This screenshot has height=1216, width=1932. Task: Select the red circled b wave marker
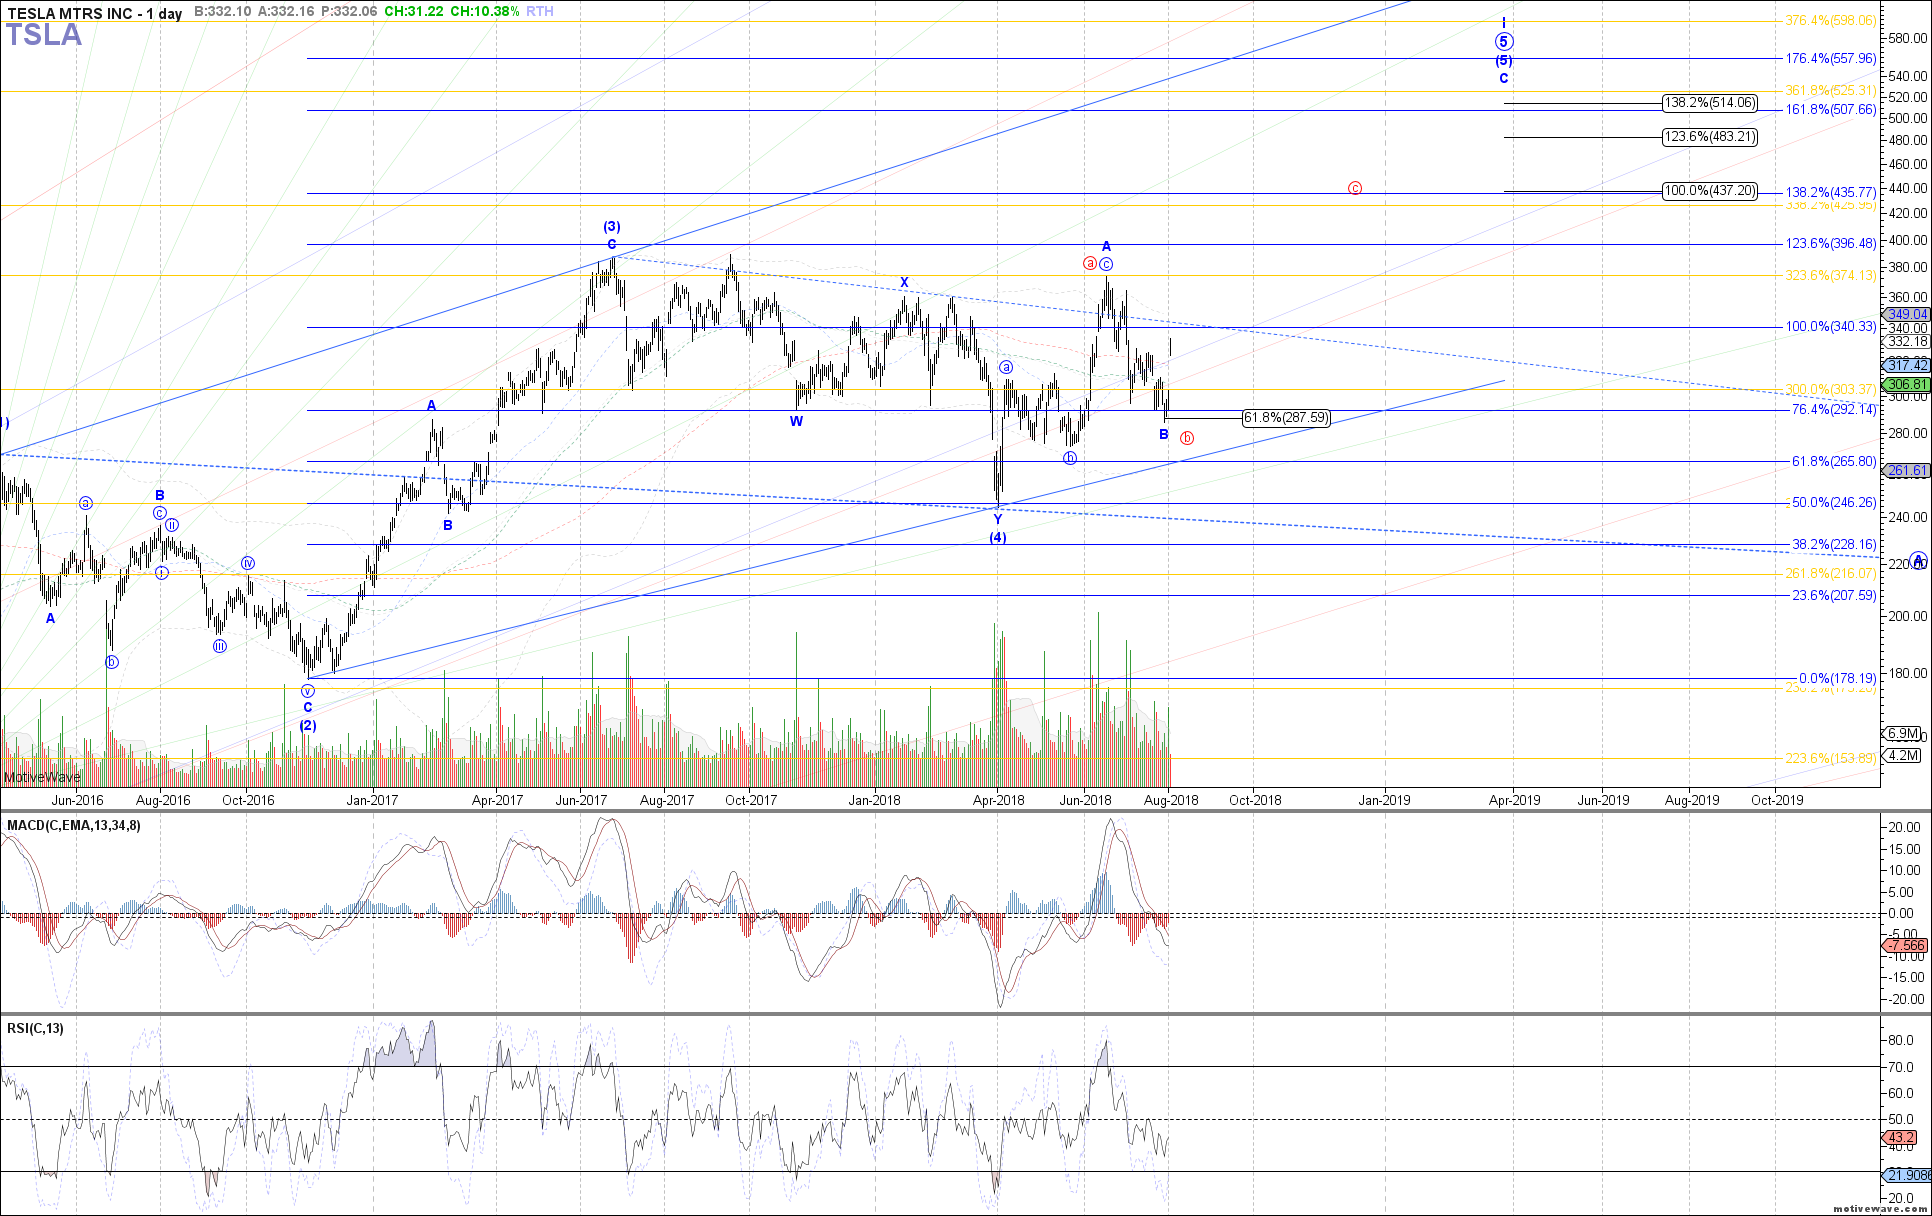pyautogui.click(x=1187, y=438)
